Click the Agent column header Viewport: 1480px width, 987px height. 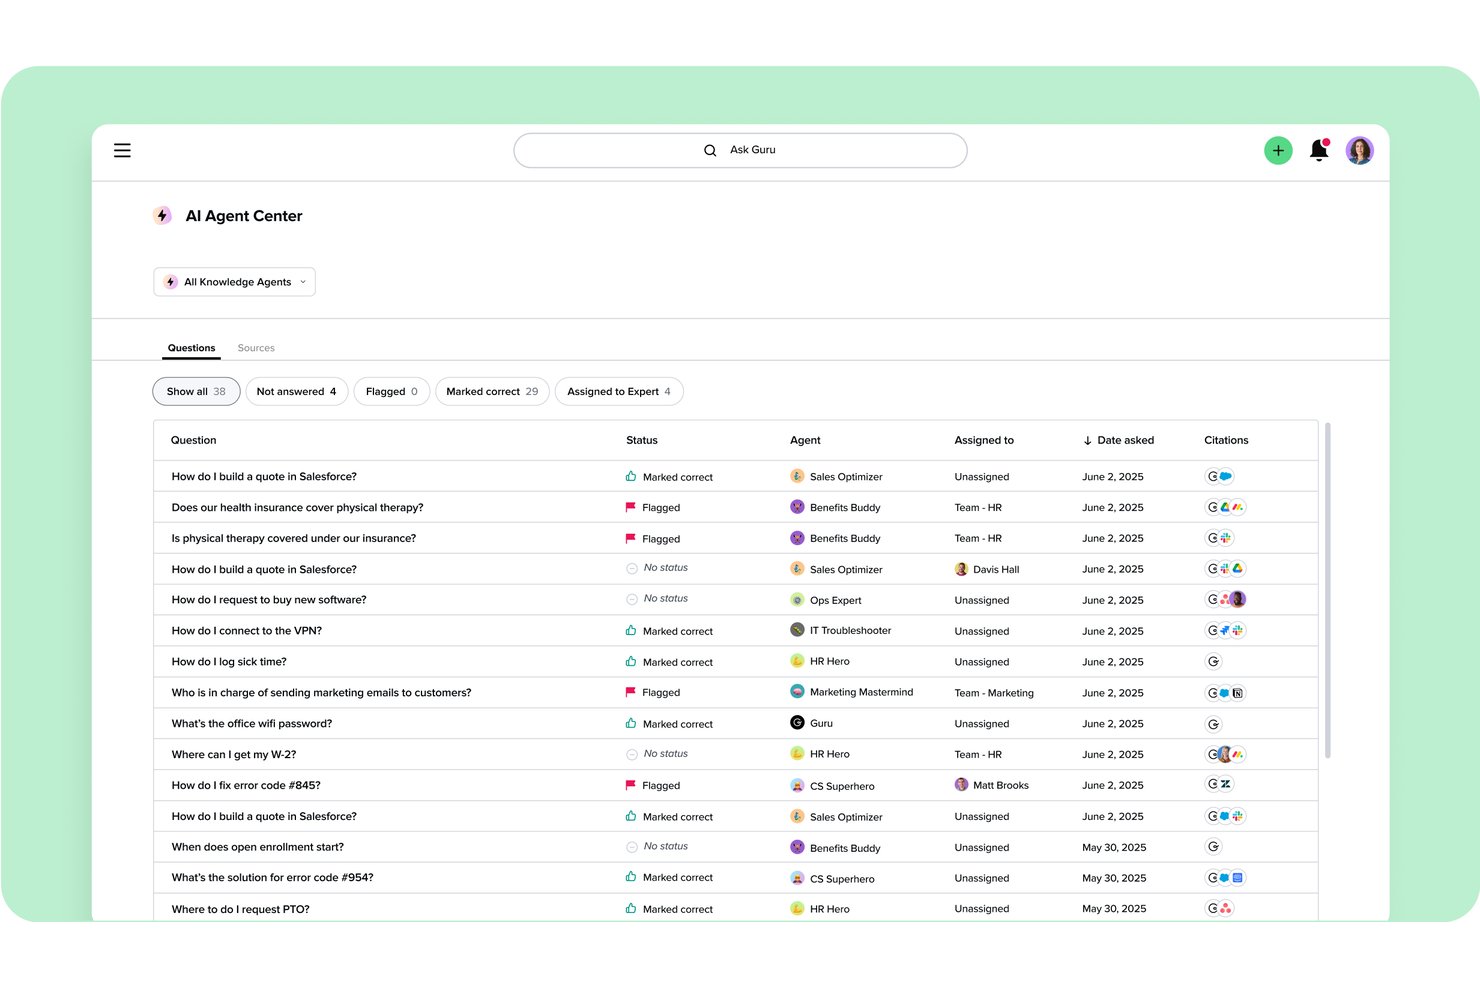(x=805, y=440)
